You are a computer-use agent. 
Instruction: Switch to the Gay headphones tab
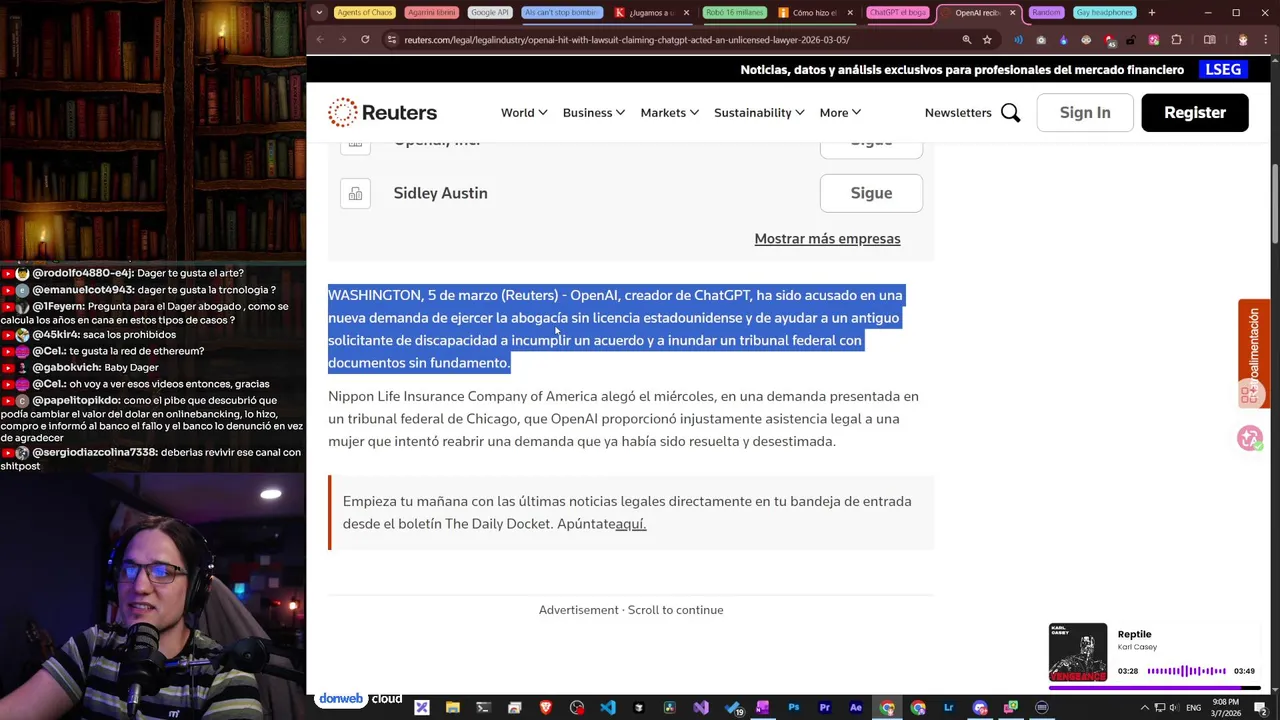click(x=1104, y=13)
